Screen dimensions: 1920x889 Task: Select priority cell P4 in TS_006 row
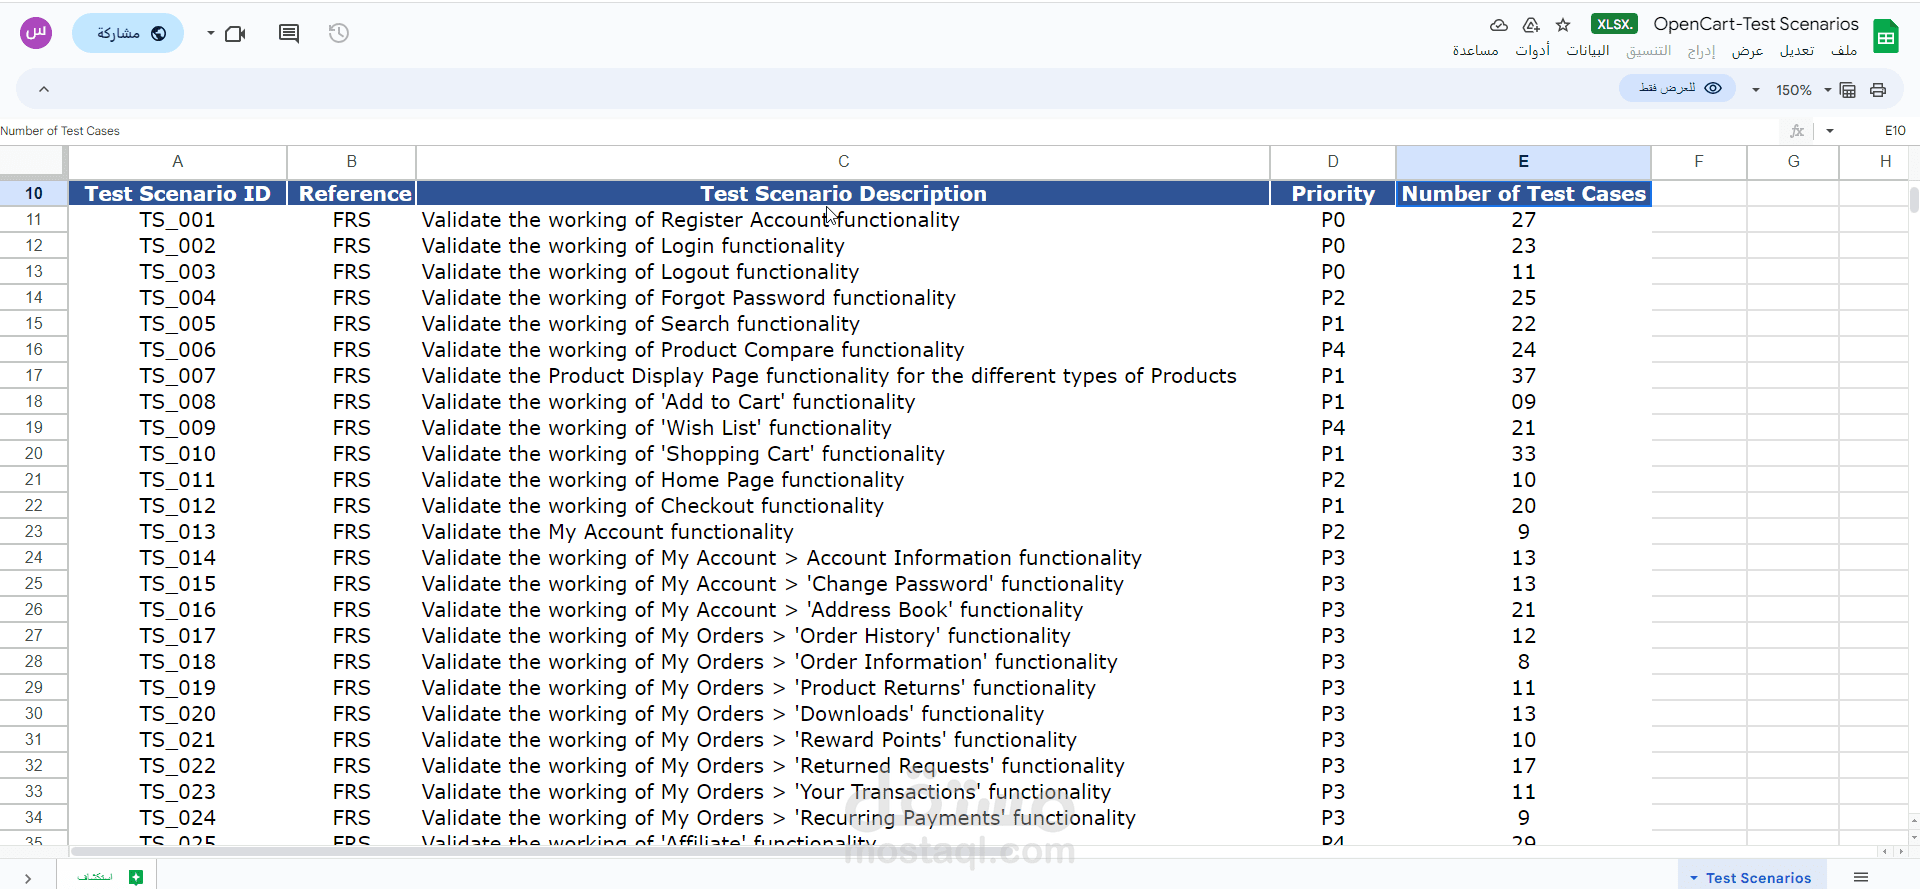pyautogui.click(x=1333, y=349)
